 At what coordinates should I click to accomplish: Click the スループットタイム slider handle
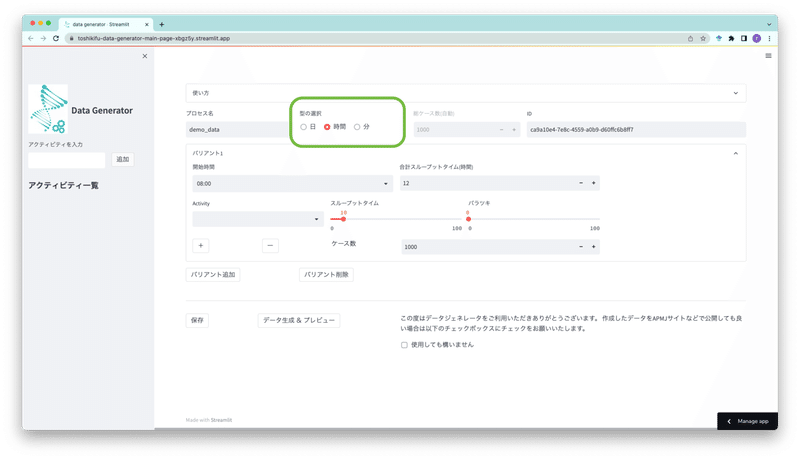[x=343, y=219]
